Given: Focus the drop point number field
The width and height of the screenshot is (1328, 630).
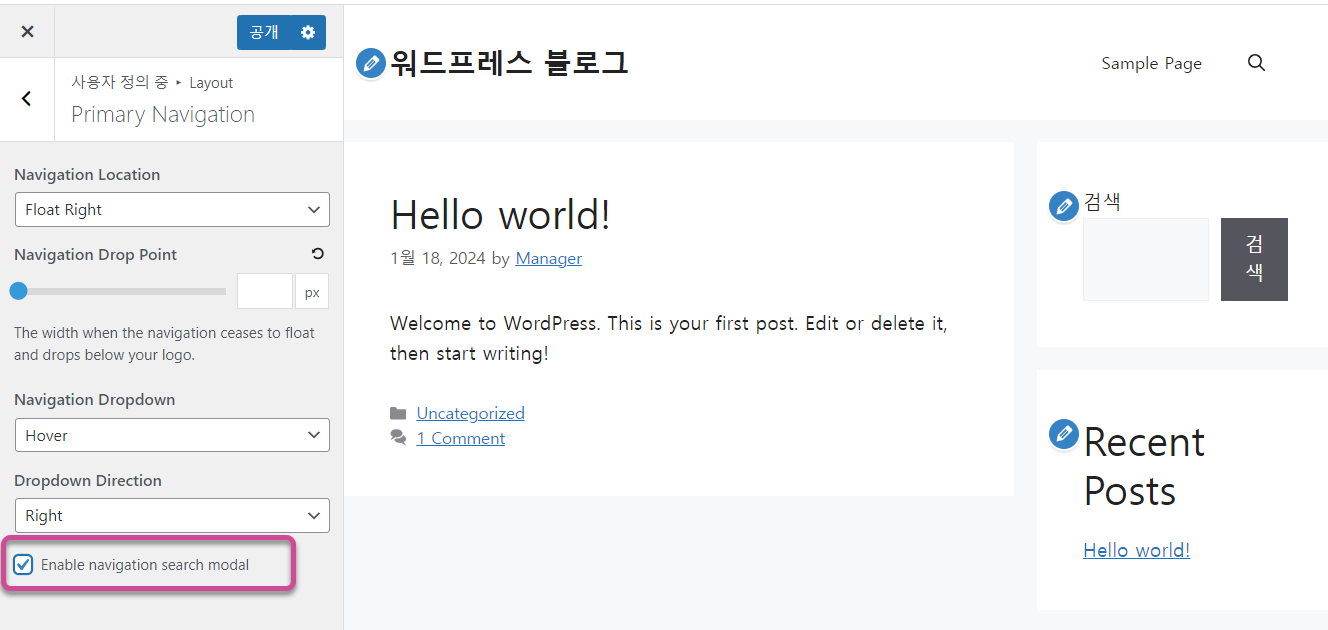Looking at the screenshot, I should pos(265,291).
